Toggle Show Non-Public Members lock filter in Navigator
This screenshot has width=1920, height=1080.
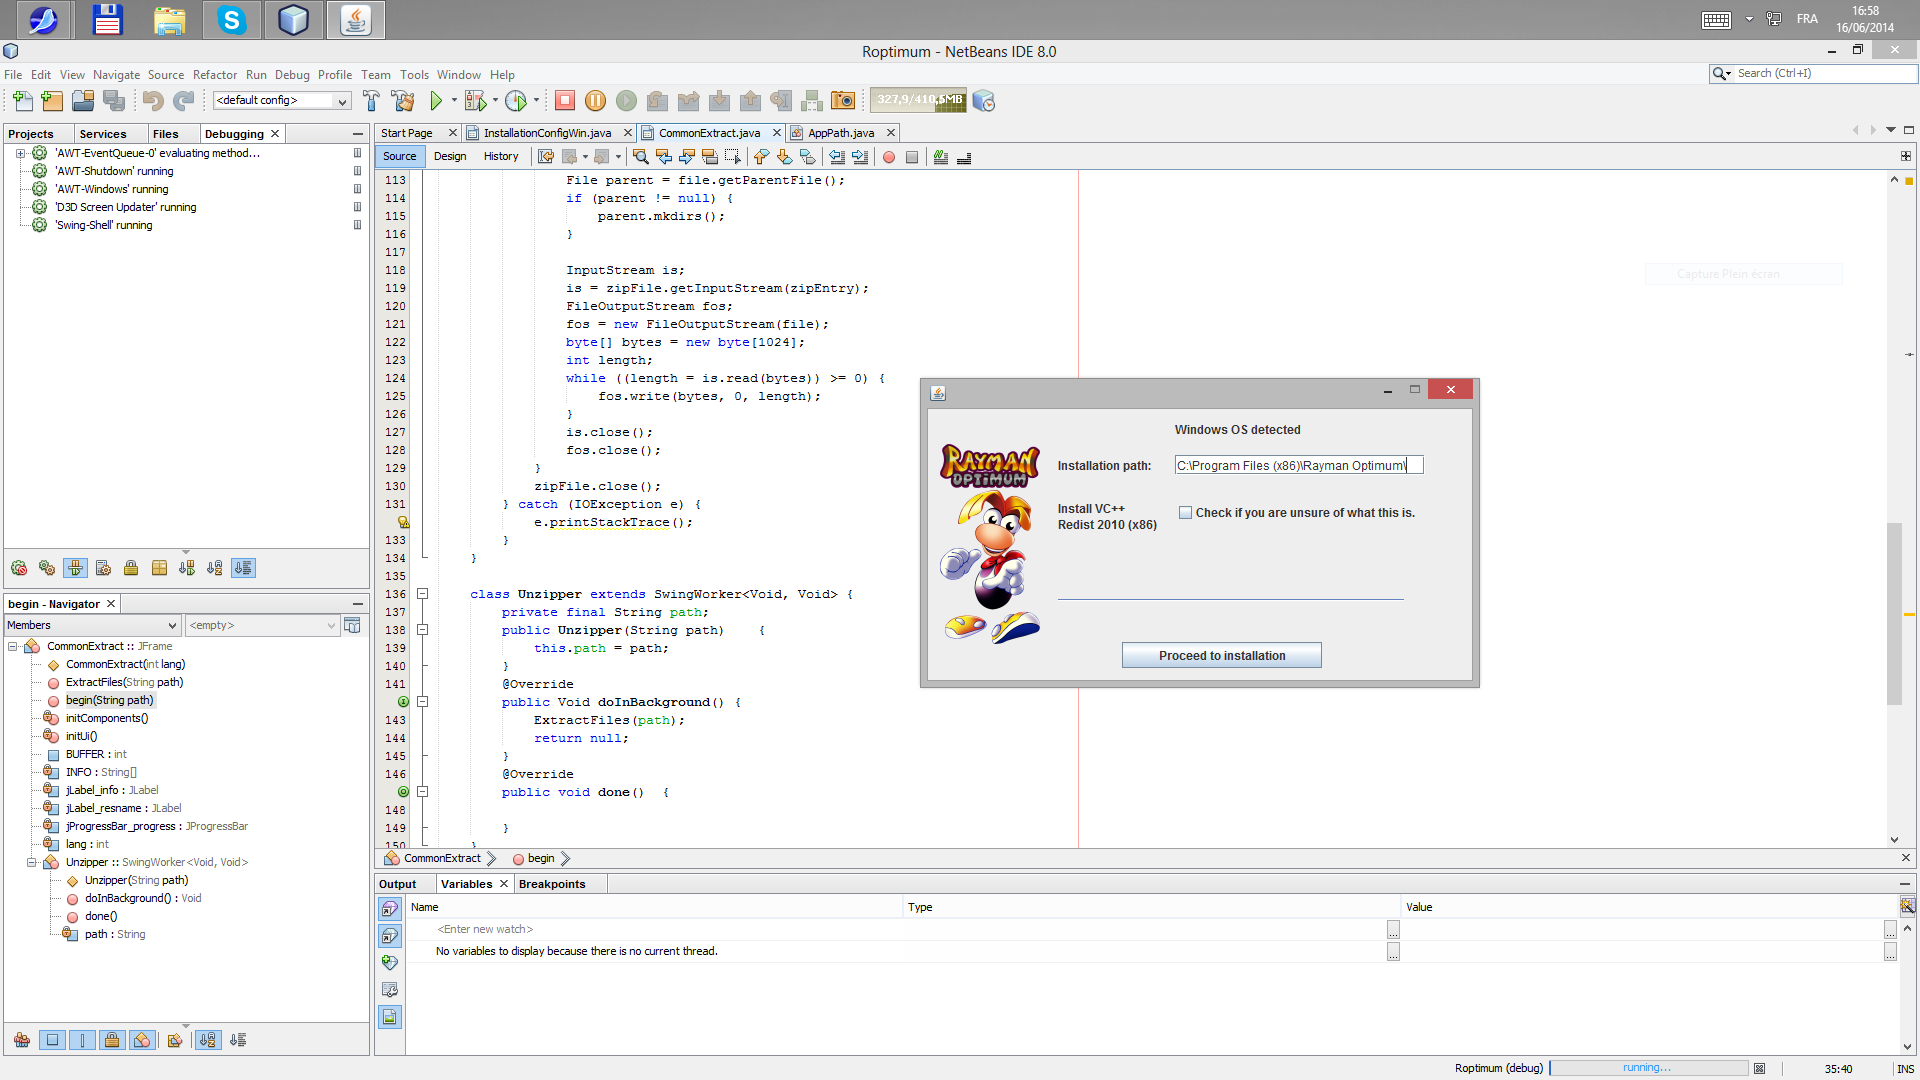(112, 1040)
